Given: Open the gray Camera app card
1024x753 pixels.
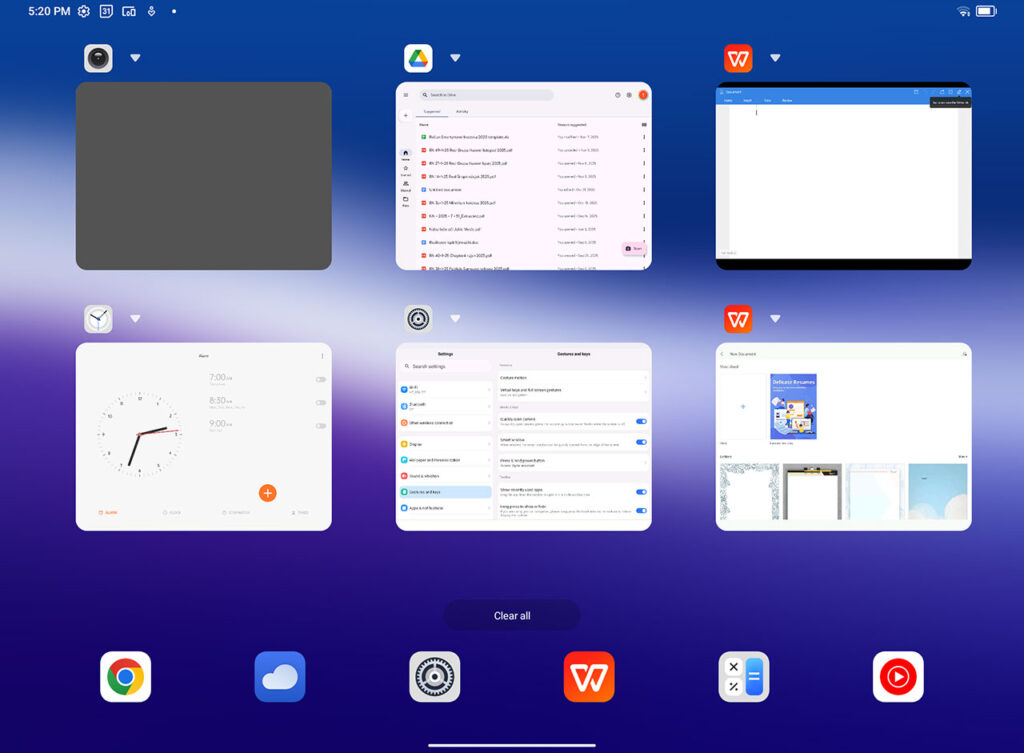Looking at the screenshot, I should (204, 176).
